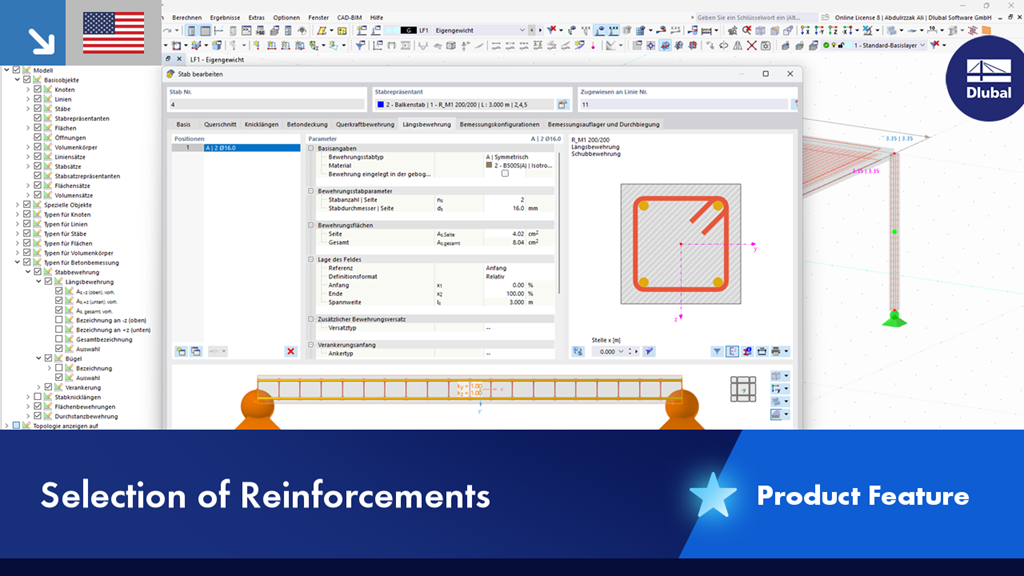Click the pick-location icon right of Stelle x
1024x576 pixels.
coord(648,351)
